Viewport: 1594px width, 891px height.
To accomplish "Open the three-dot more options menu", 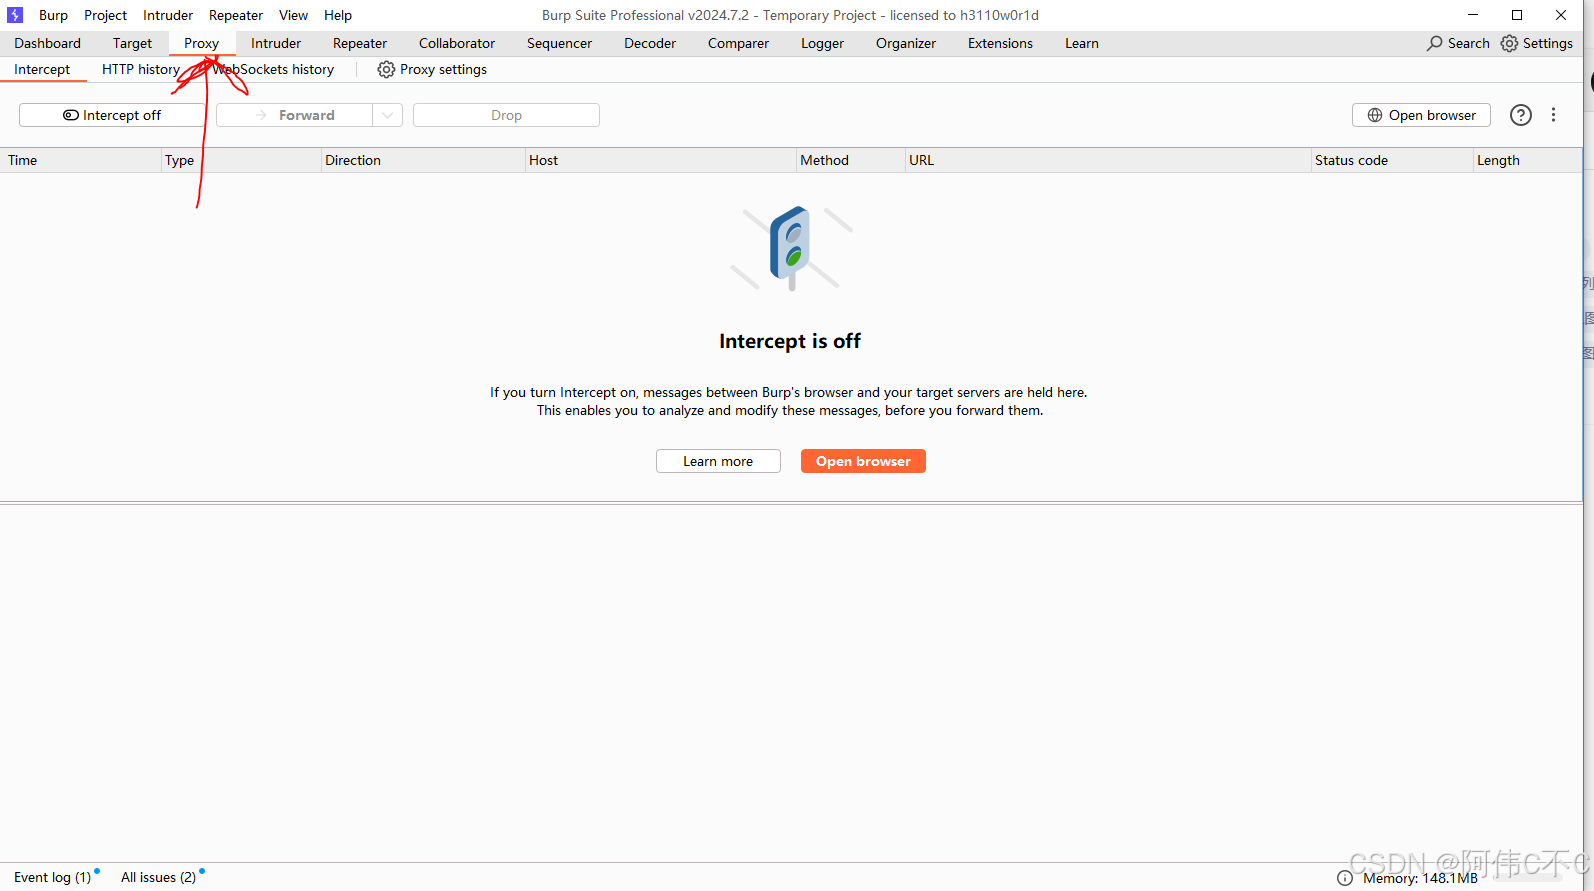I will tap(1553, 115).
